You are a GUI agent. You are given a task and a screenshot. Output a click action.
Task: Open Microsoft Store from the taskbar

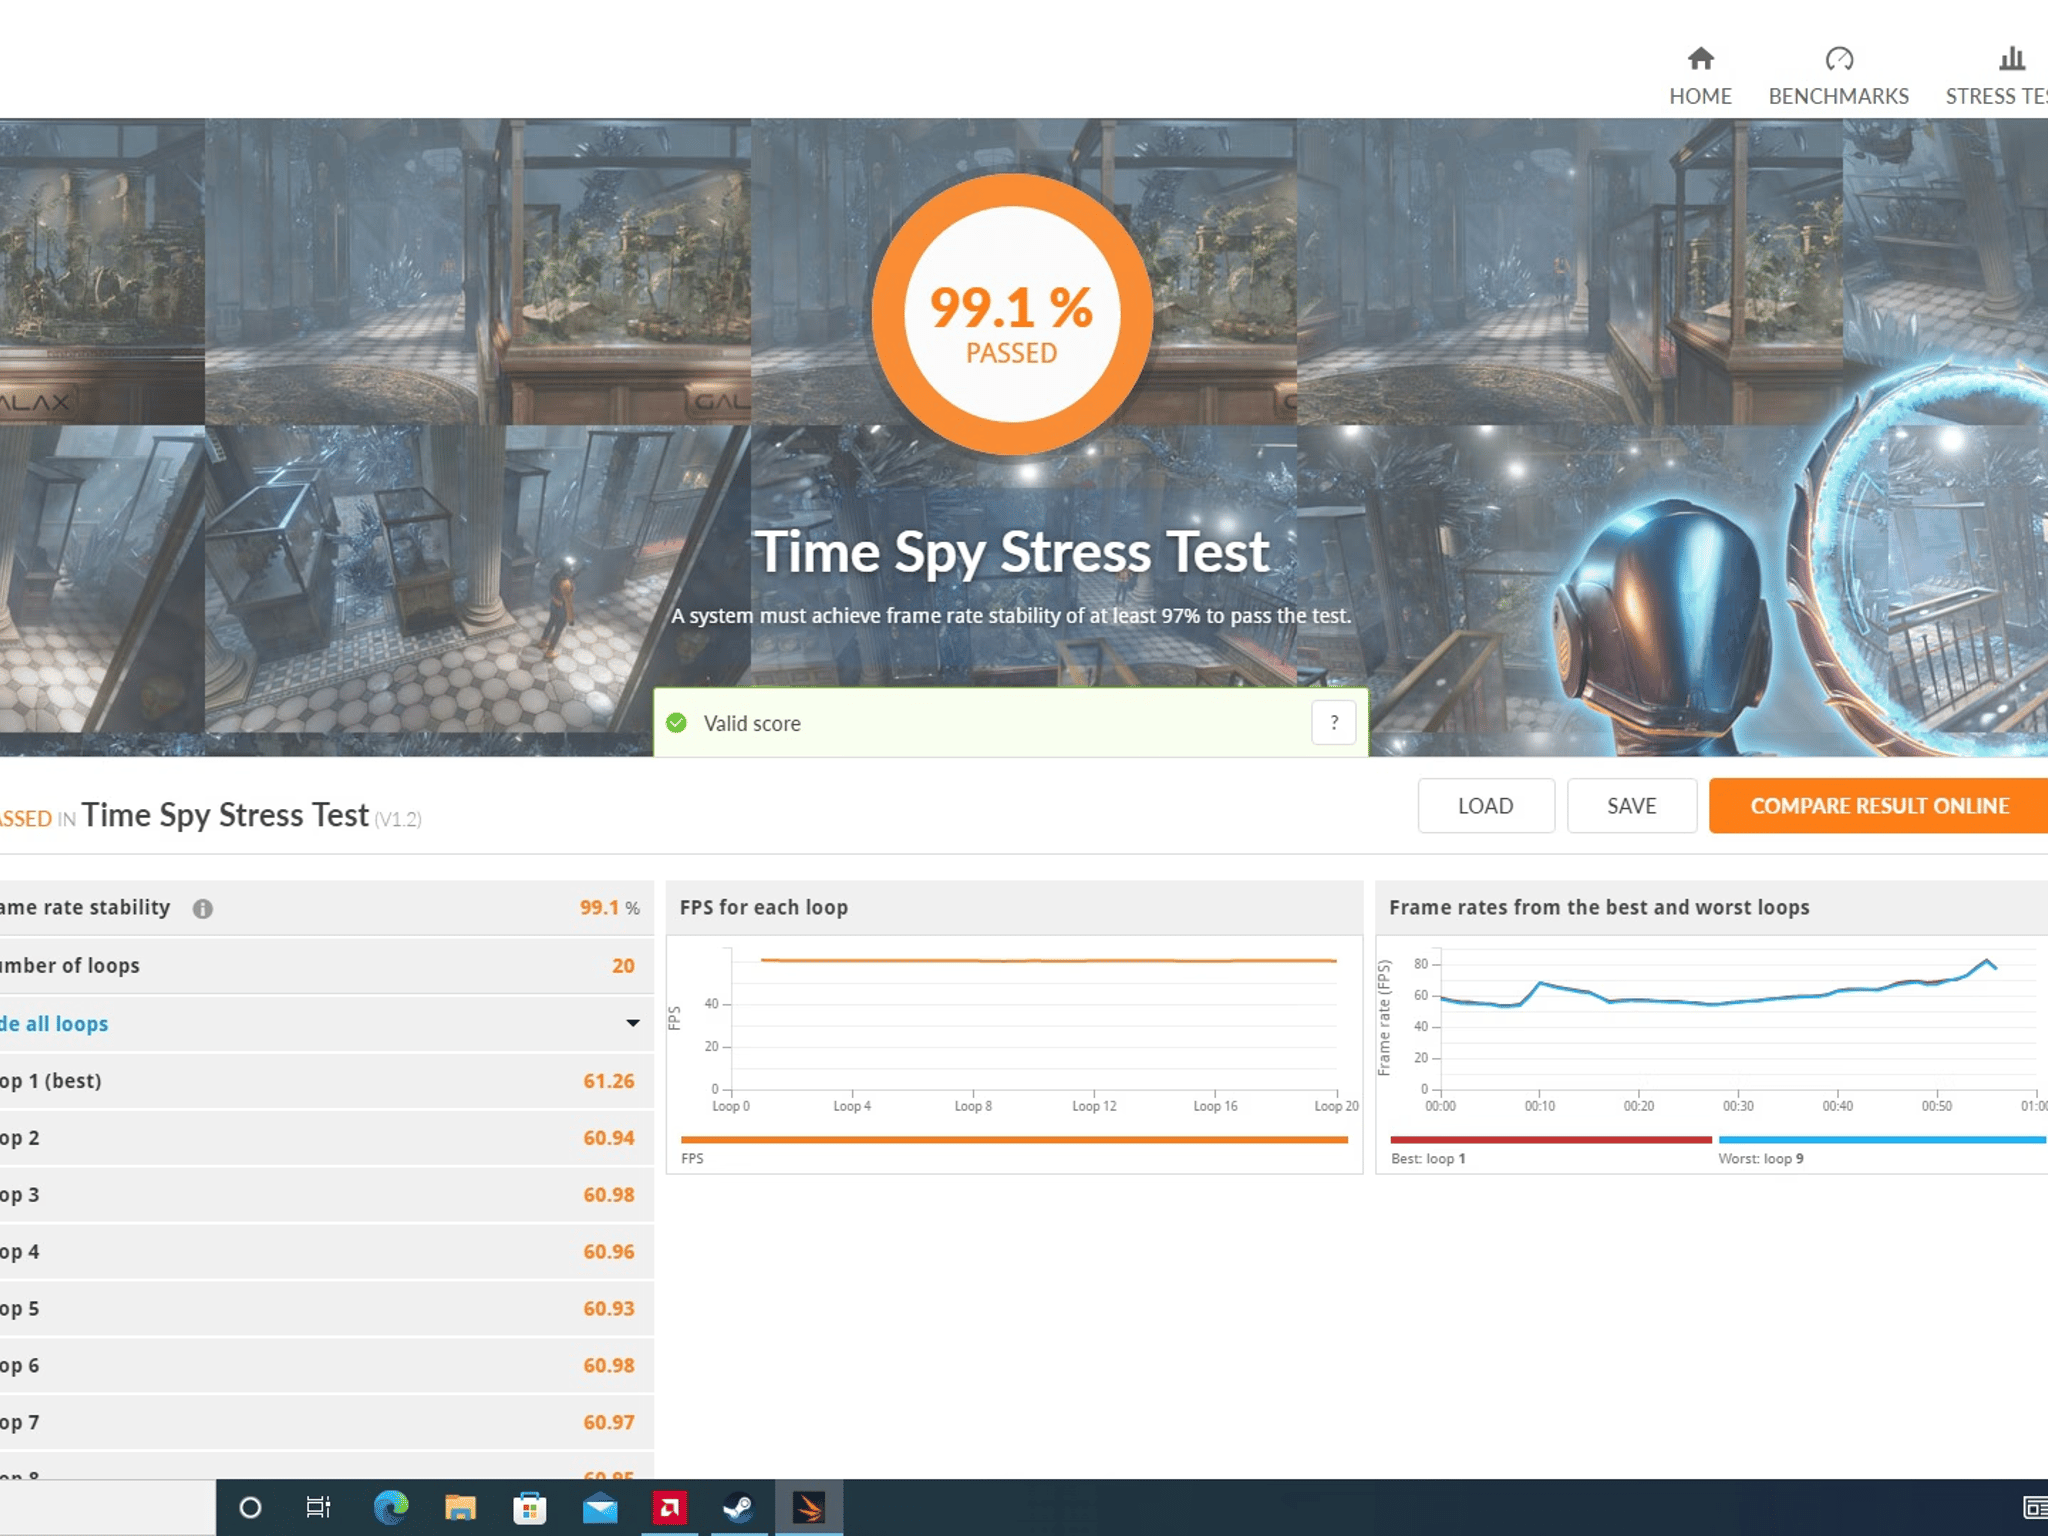(529, 1507)
